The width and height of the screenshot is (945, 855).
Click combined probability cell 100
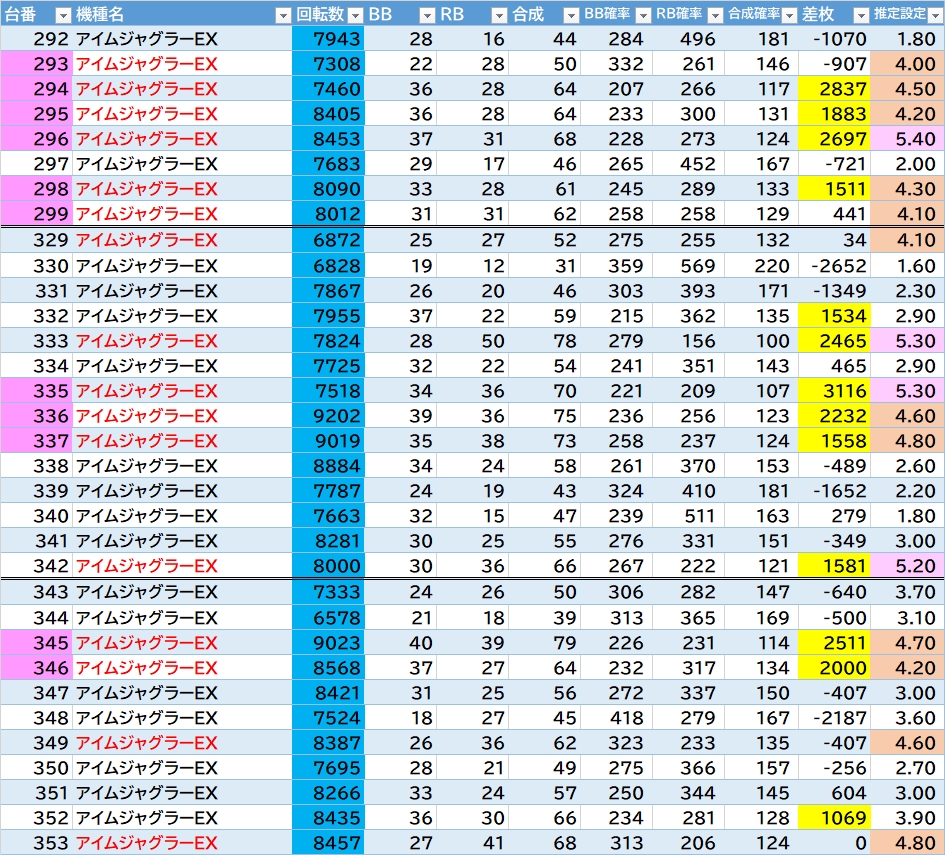click(x=761, y=340)
